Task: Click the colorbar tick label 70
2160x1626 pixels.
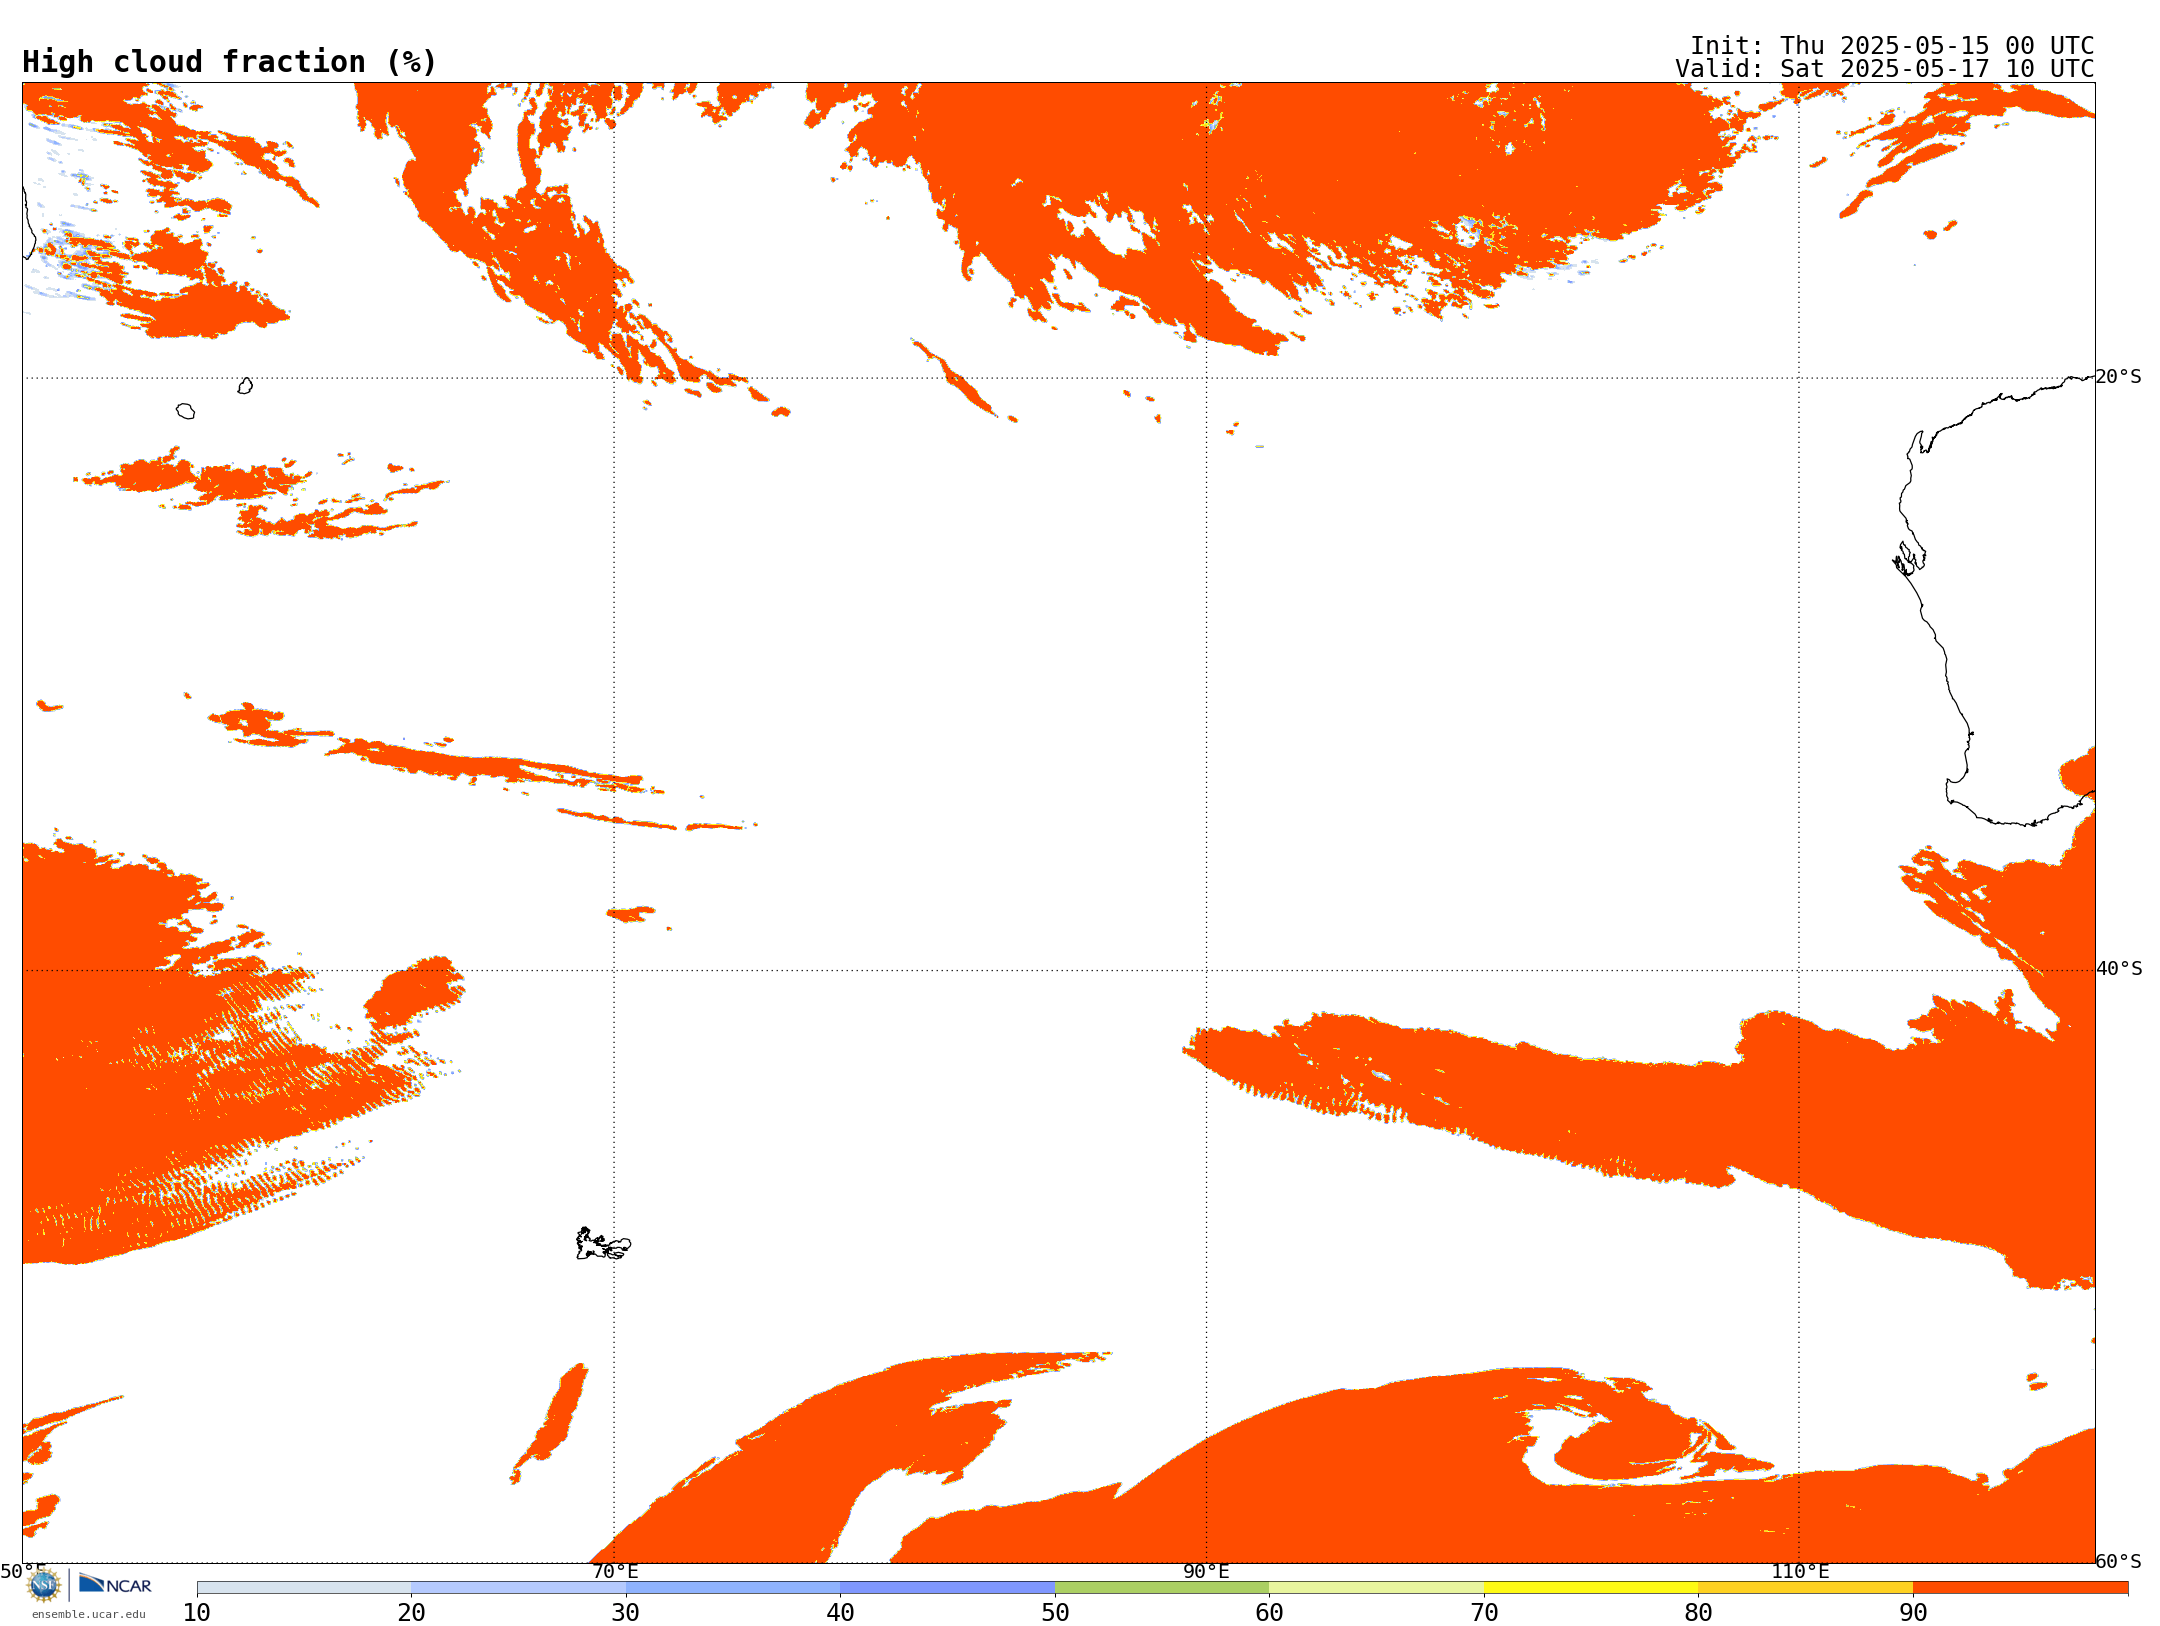Action: pos(1484,1612)
